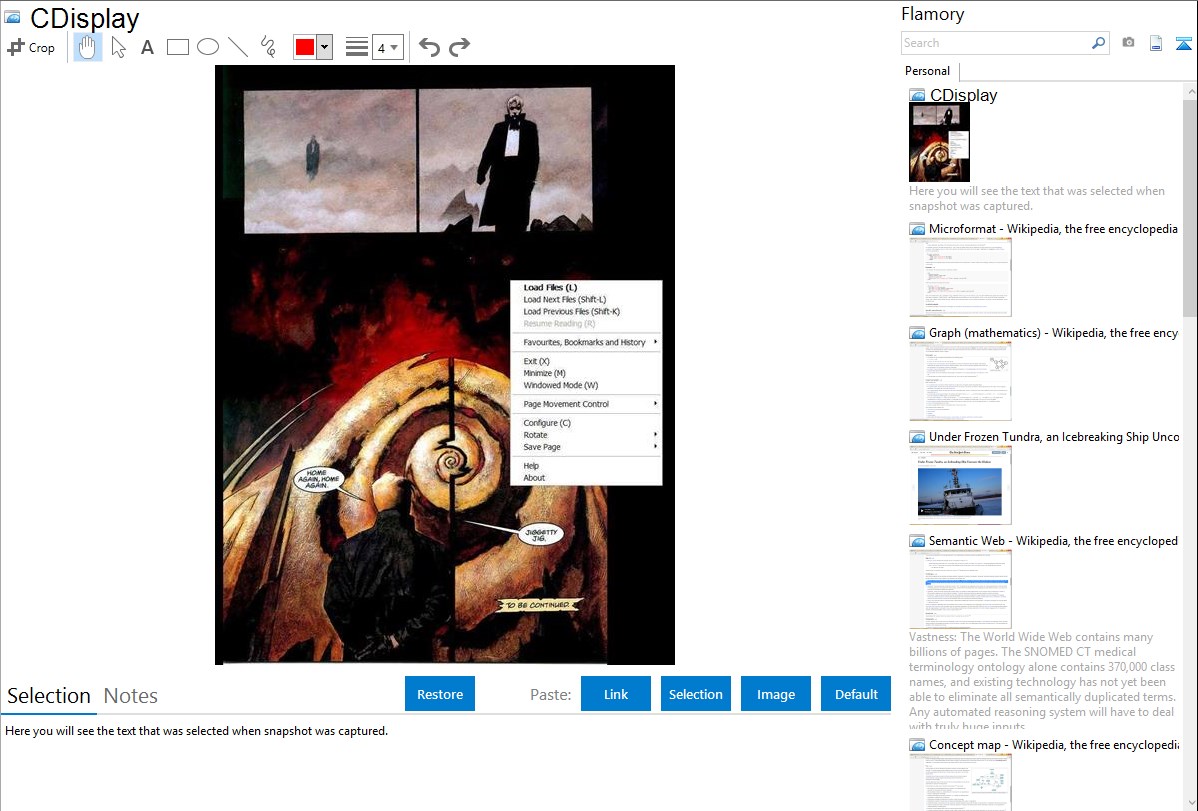1198x811 pixels.
Task: Click the Microformat - Wikipedia title text
Action: [1053, 229]
